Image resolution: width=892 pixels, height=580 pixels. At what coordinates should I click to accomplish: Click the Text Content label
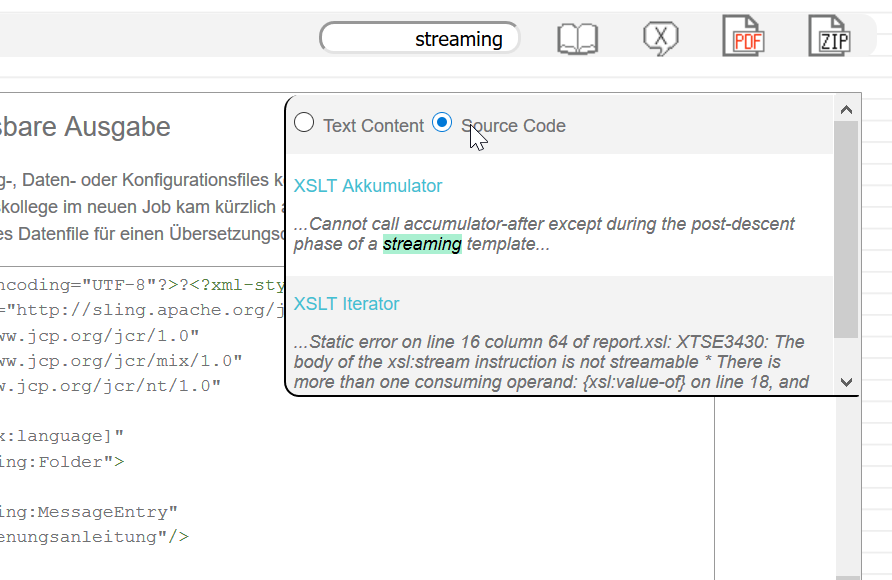[373, 126]
